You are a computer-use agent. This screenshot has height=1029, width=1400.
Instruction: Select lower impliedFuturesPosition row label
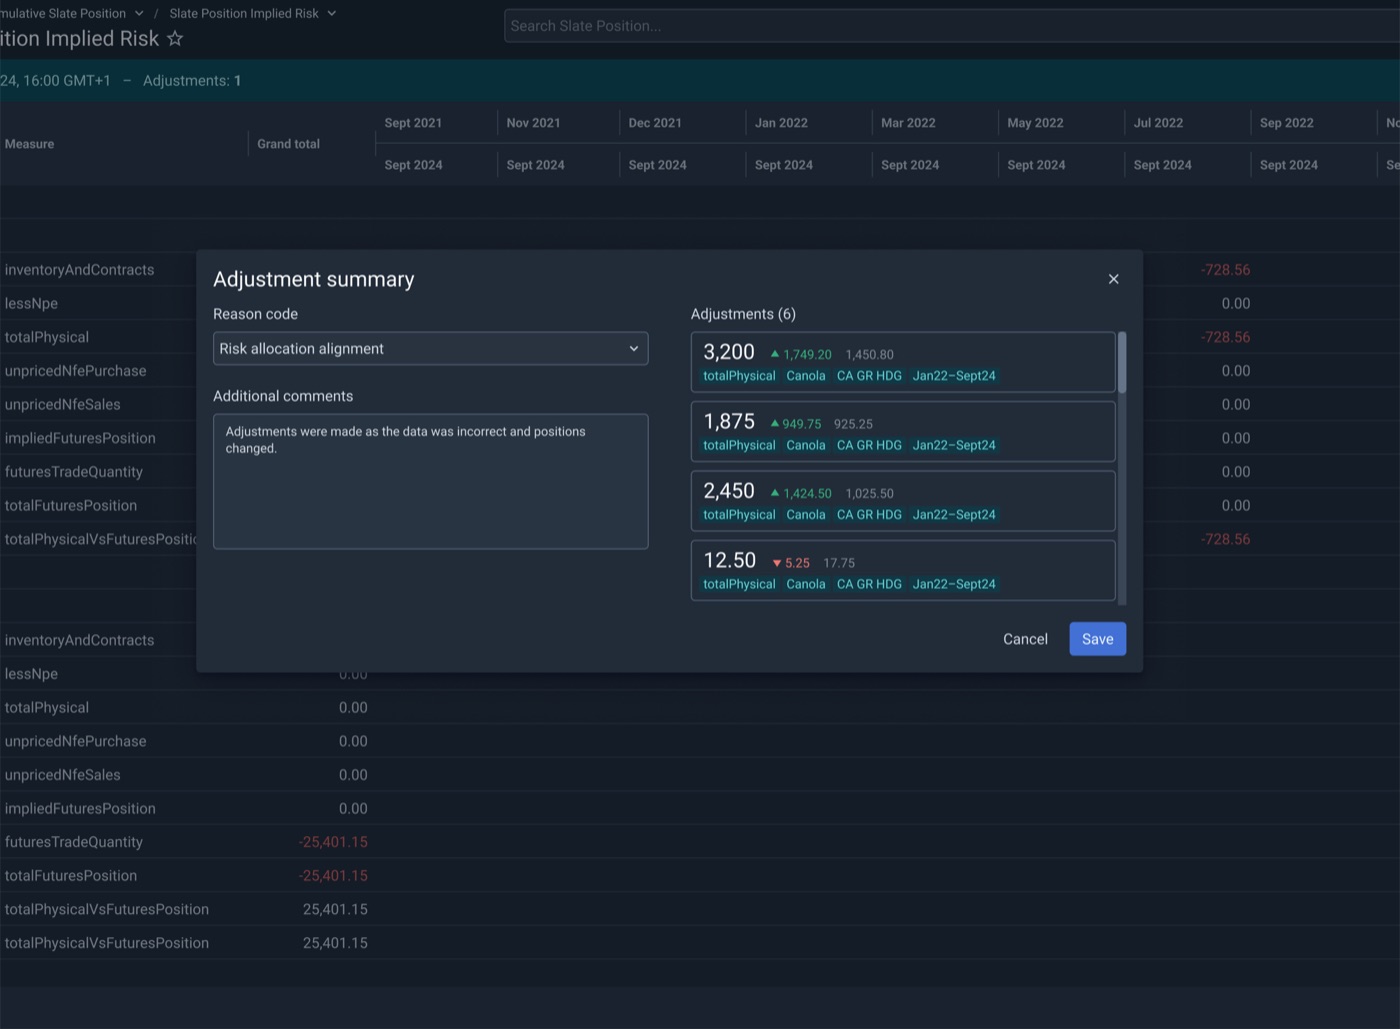click(80, 808)
